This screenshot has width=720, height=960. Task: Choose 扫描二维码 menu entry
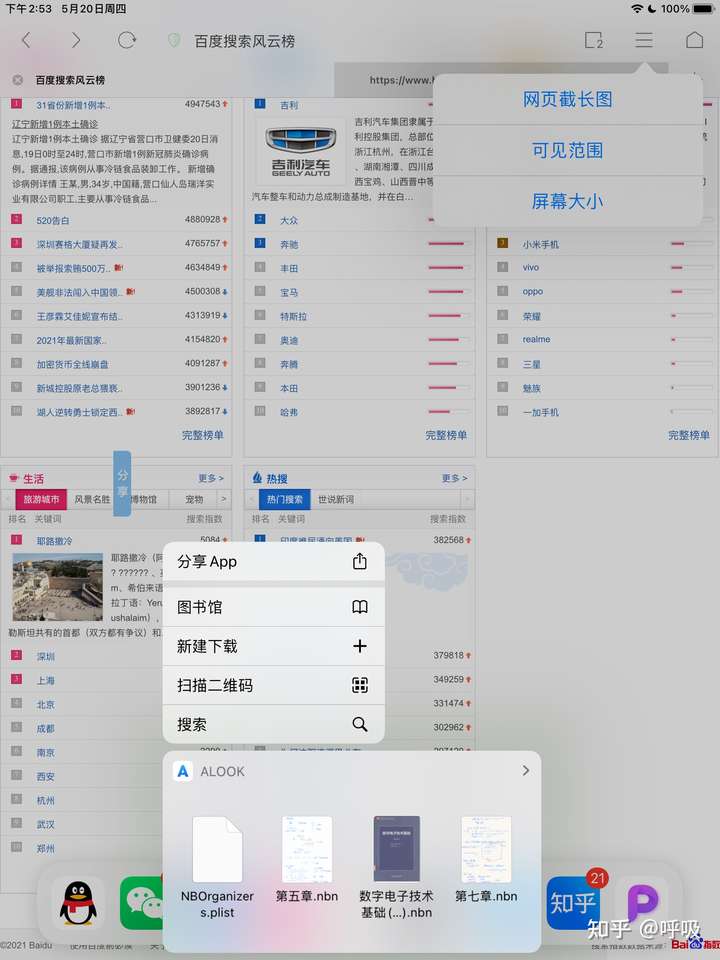tap(274, 685)
